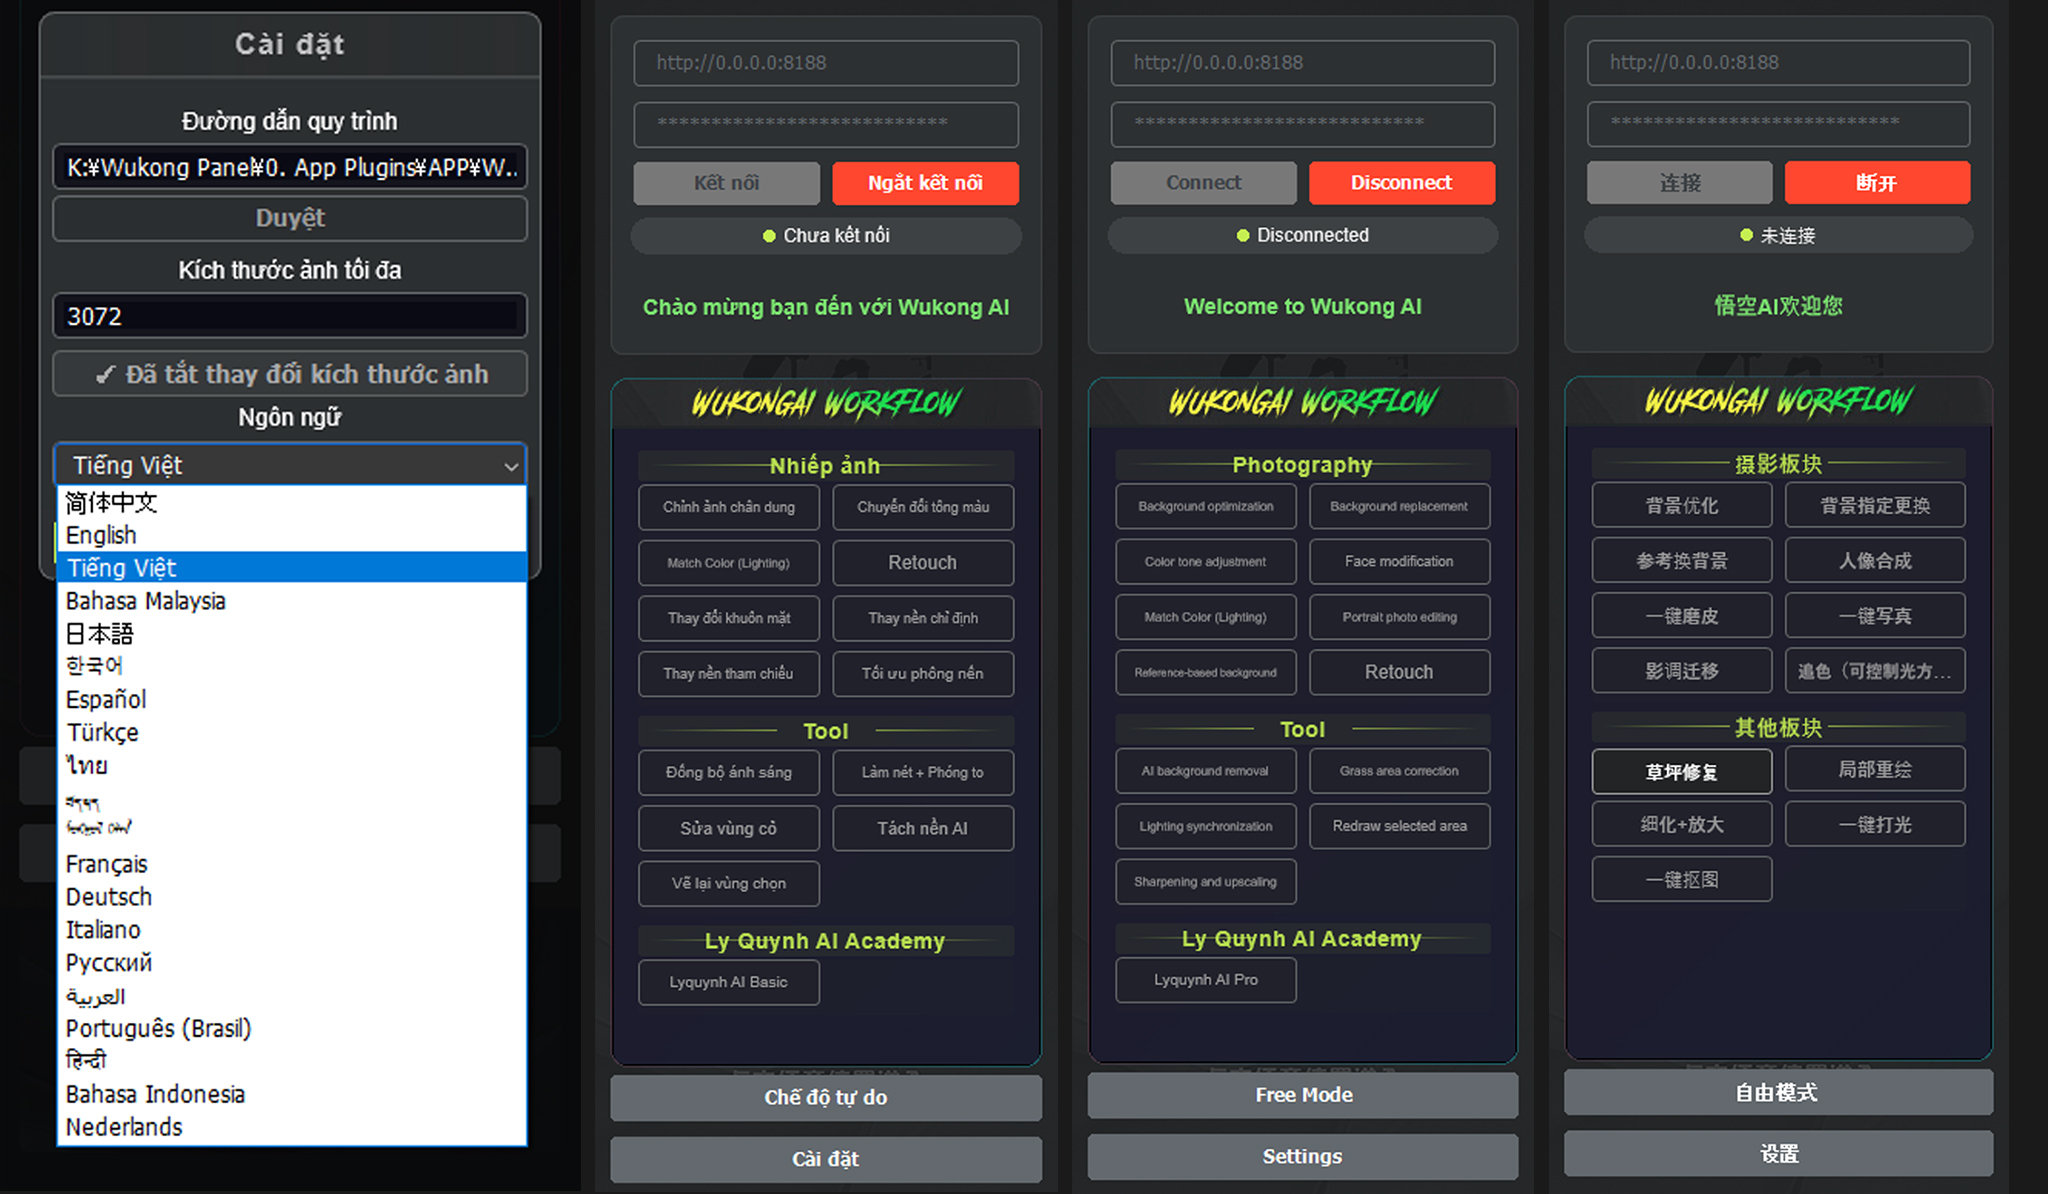The width and height of the screenshot is (2048, 1194).
Task: Open Background optimization workflow
Action: point(1206,506)
